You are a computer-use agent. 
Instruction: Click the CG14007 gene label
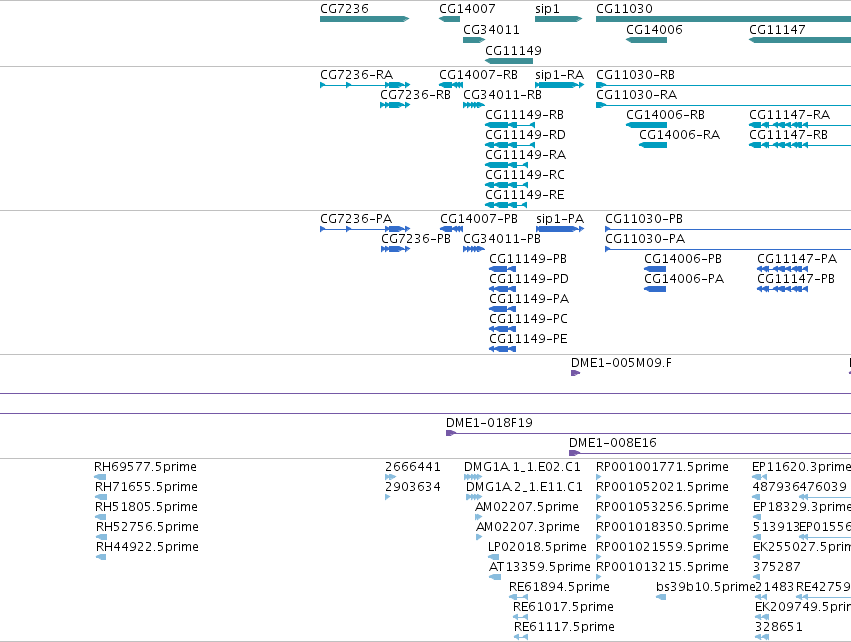[467, 9]
